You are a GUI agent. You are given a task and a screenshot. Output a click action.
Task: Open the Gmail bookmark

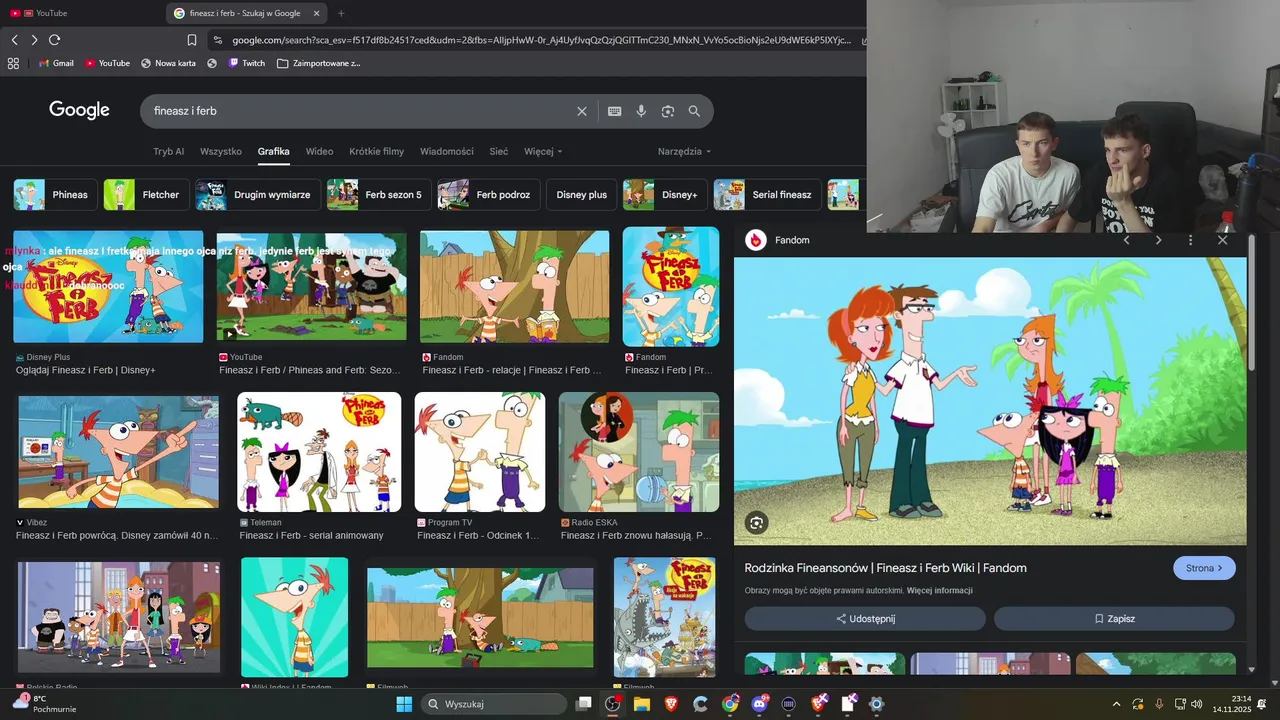coord(55,63)
